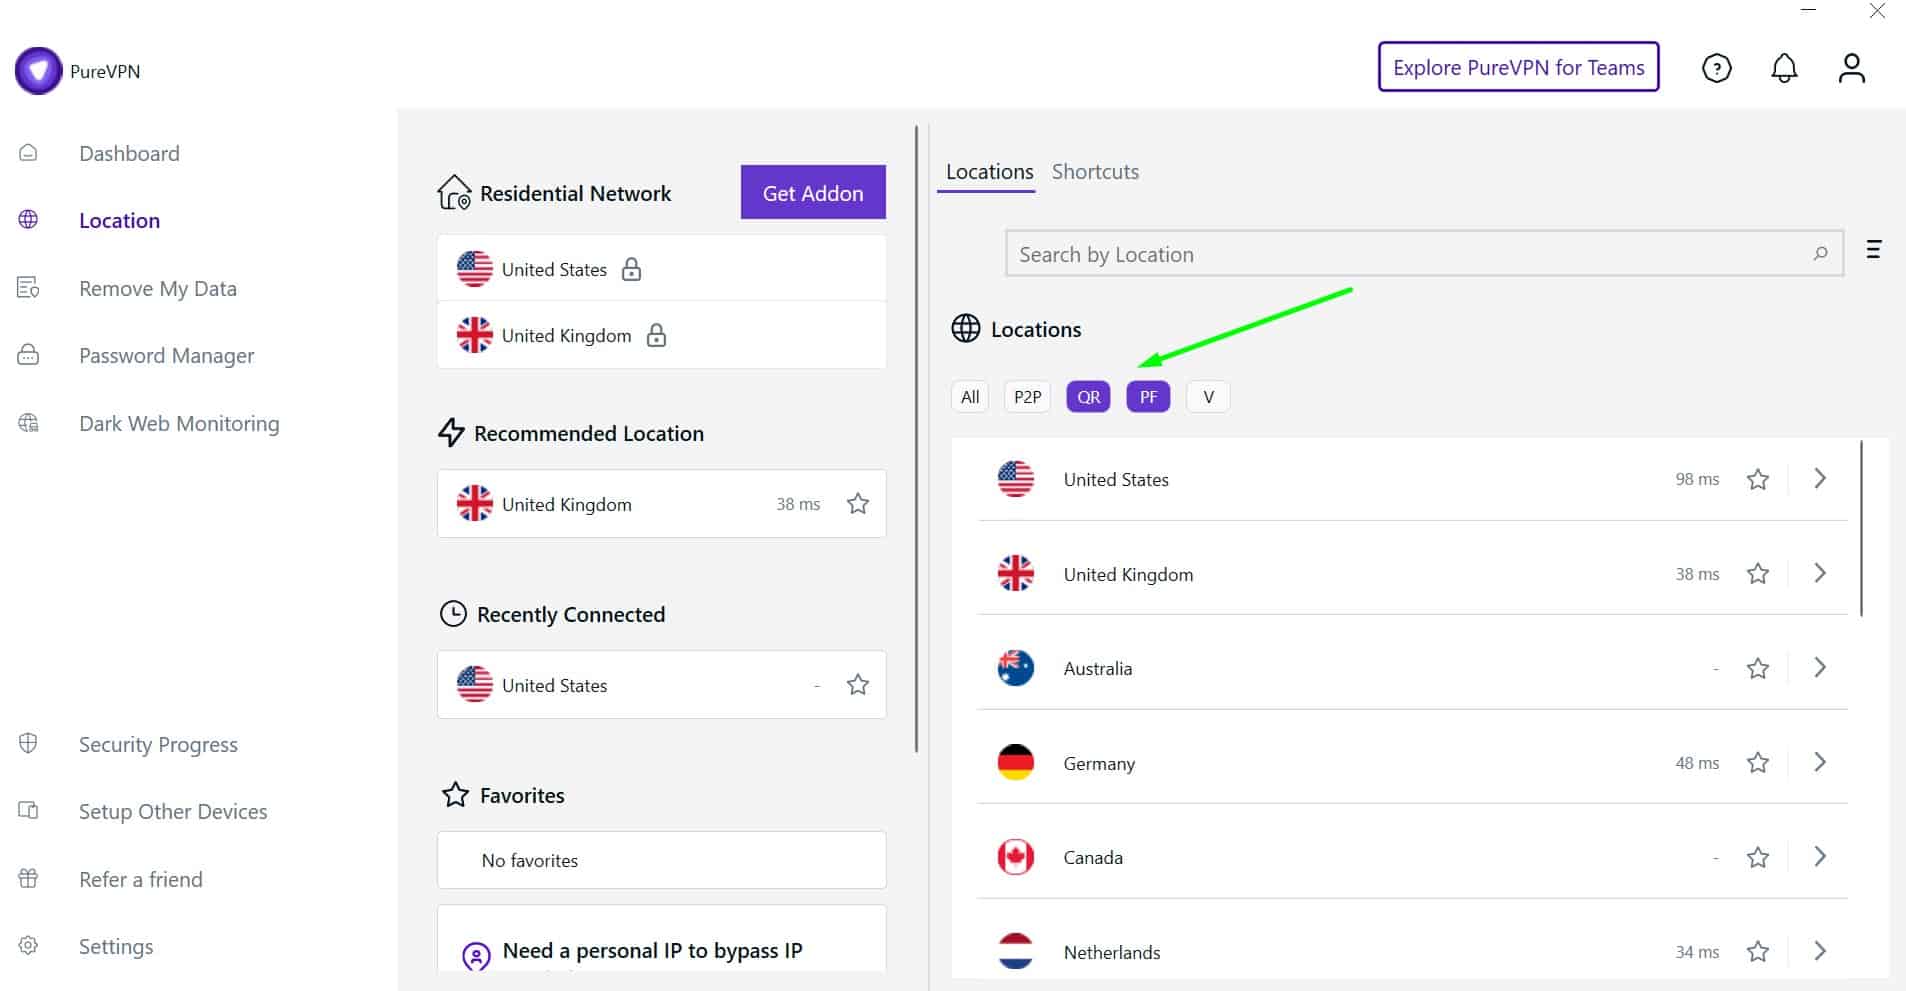Screen dimensions: 1906x991
Task: Expand United Kingdom cities chevron
Action: (1820, 573)
